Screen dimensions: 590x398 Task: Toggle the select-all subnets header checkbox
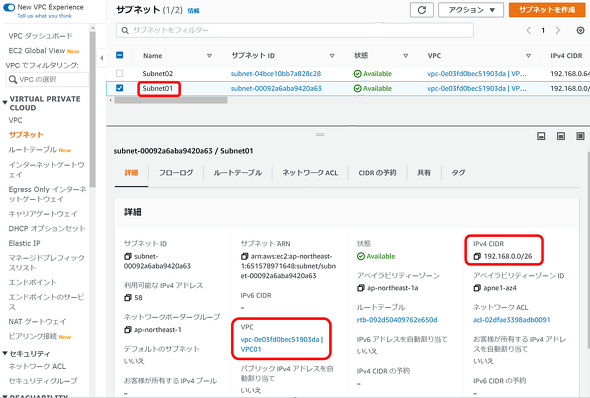[x=119, y=55]
